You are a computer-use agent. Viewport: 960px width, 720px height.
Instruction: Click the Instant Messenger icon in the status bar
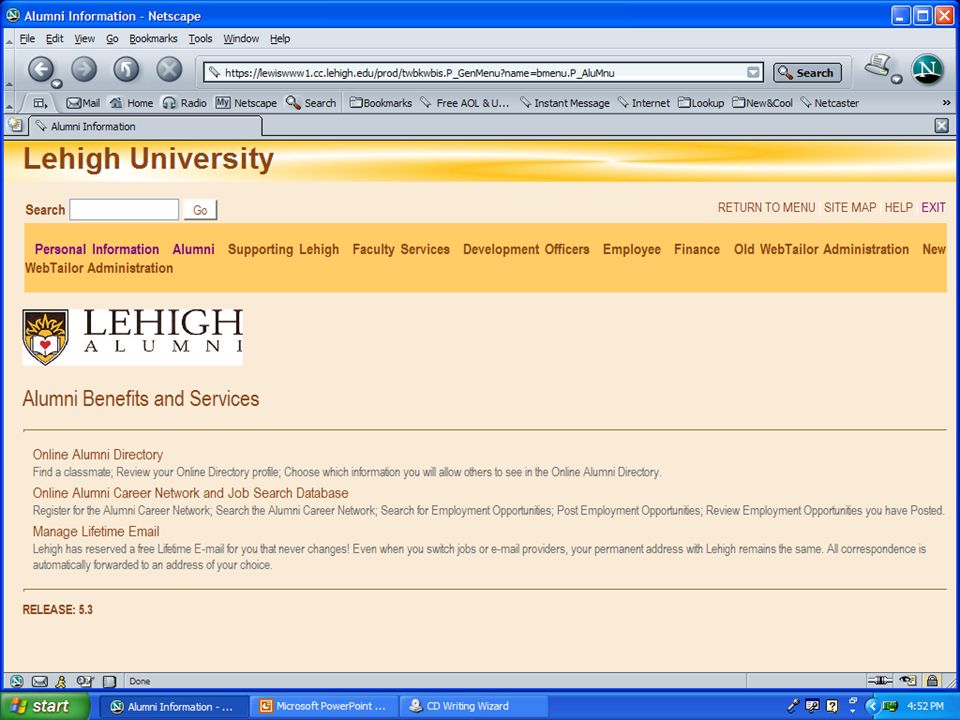coord(61,681)
